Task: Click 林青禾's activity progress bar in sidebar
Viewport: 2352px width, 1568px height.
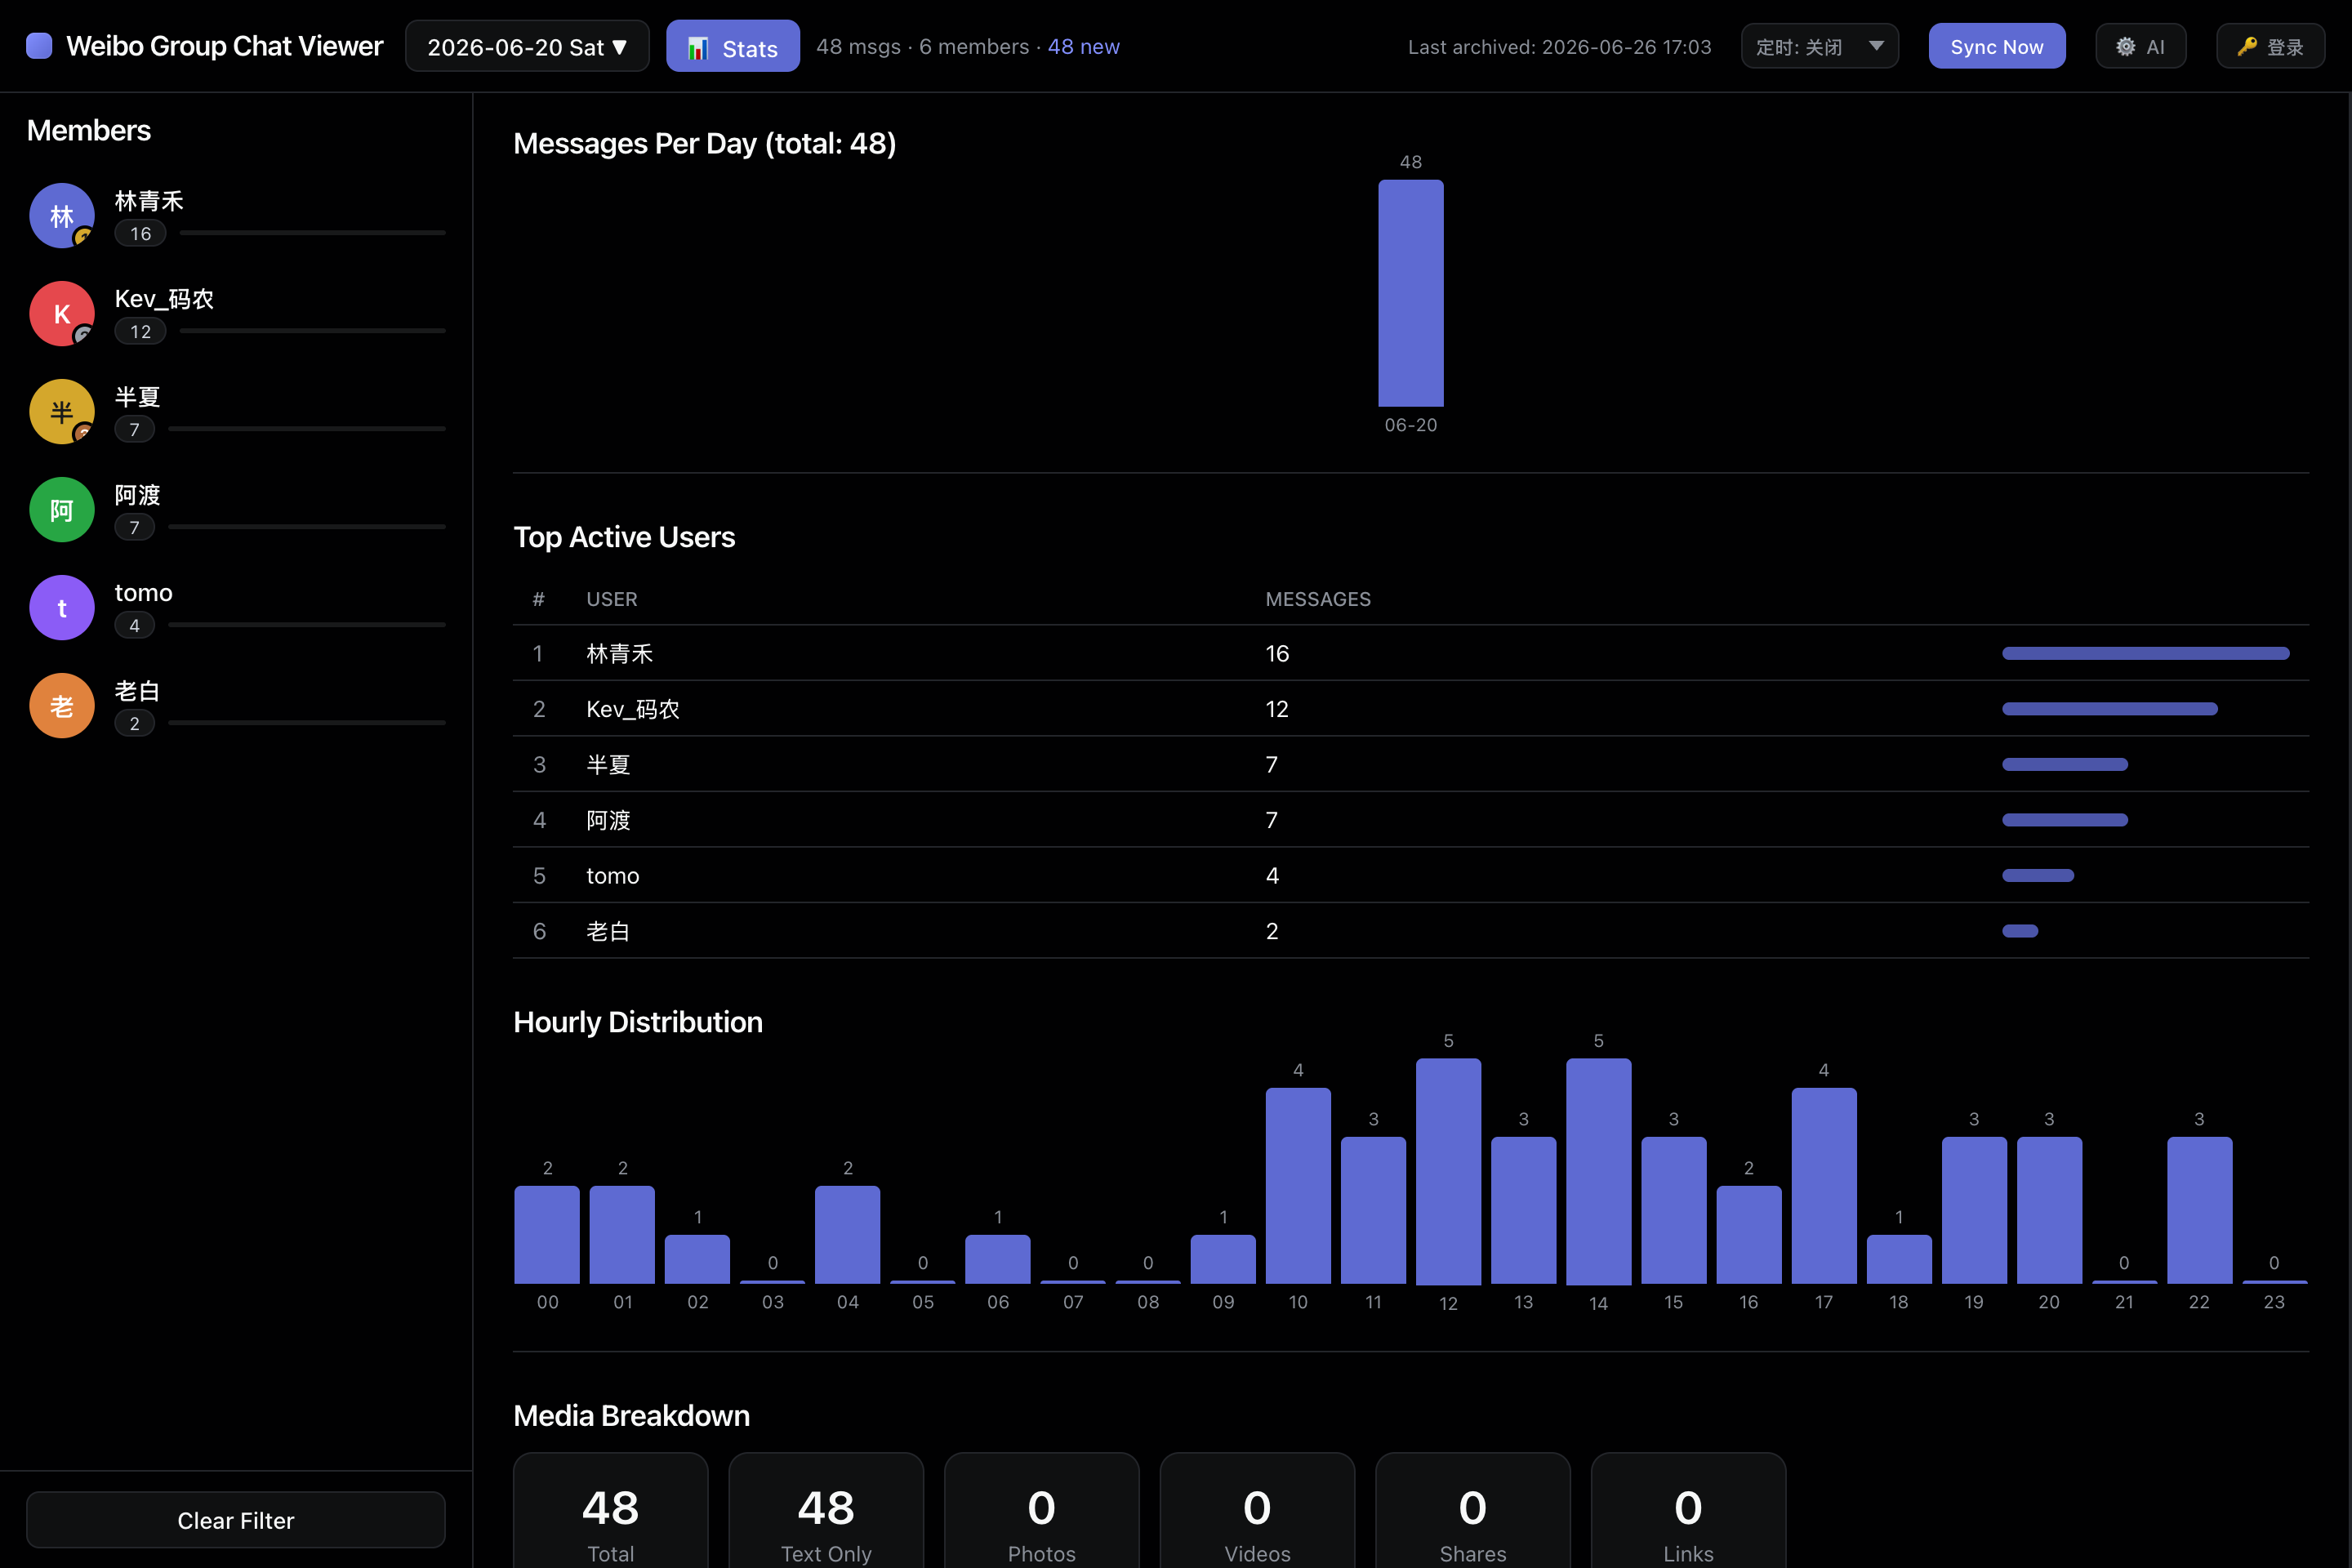Action: [x=312, y=233]
